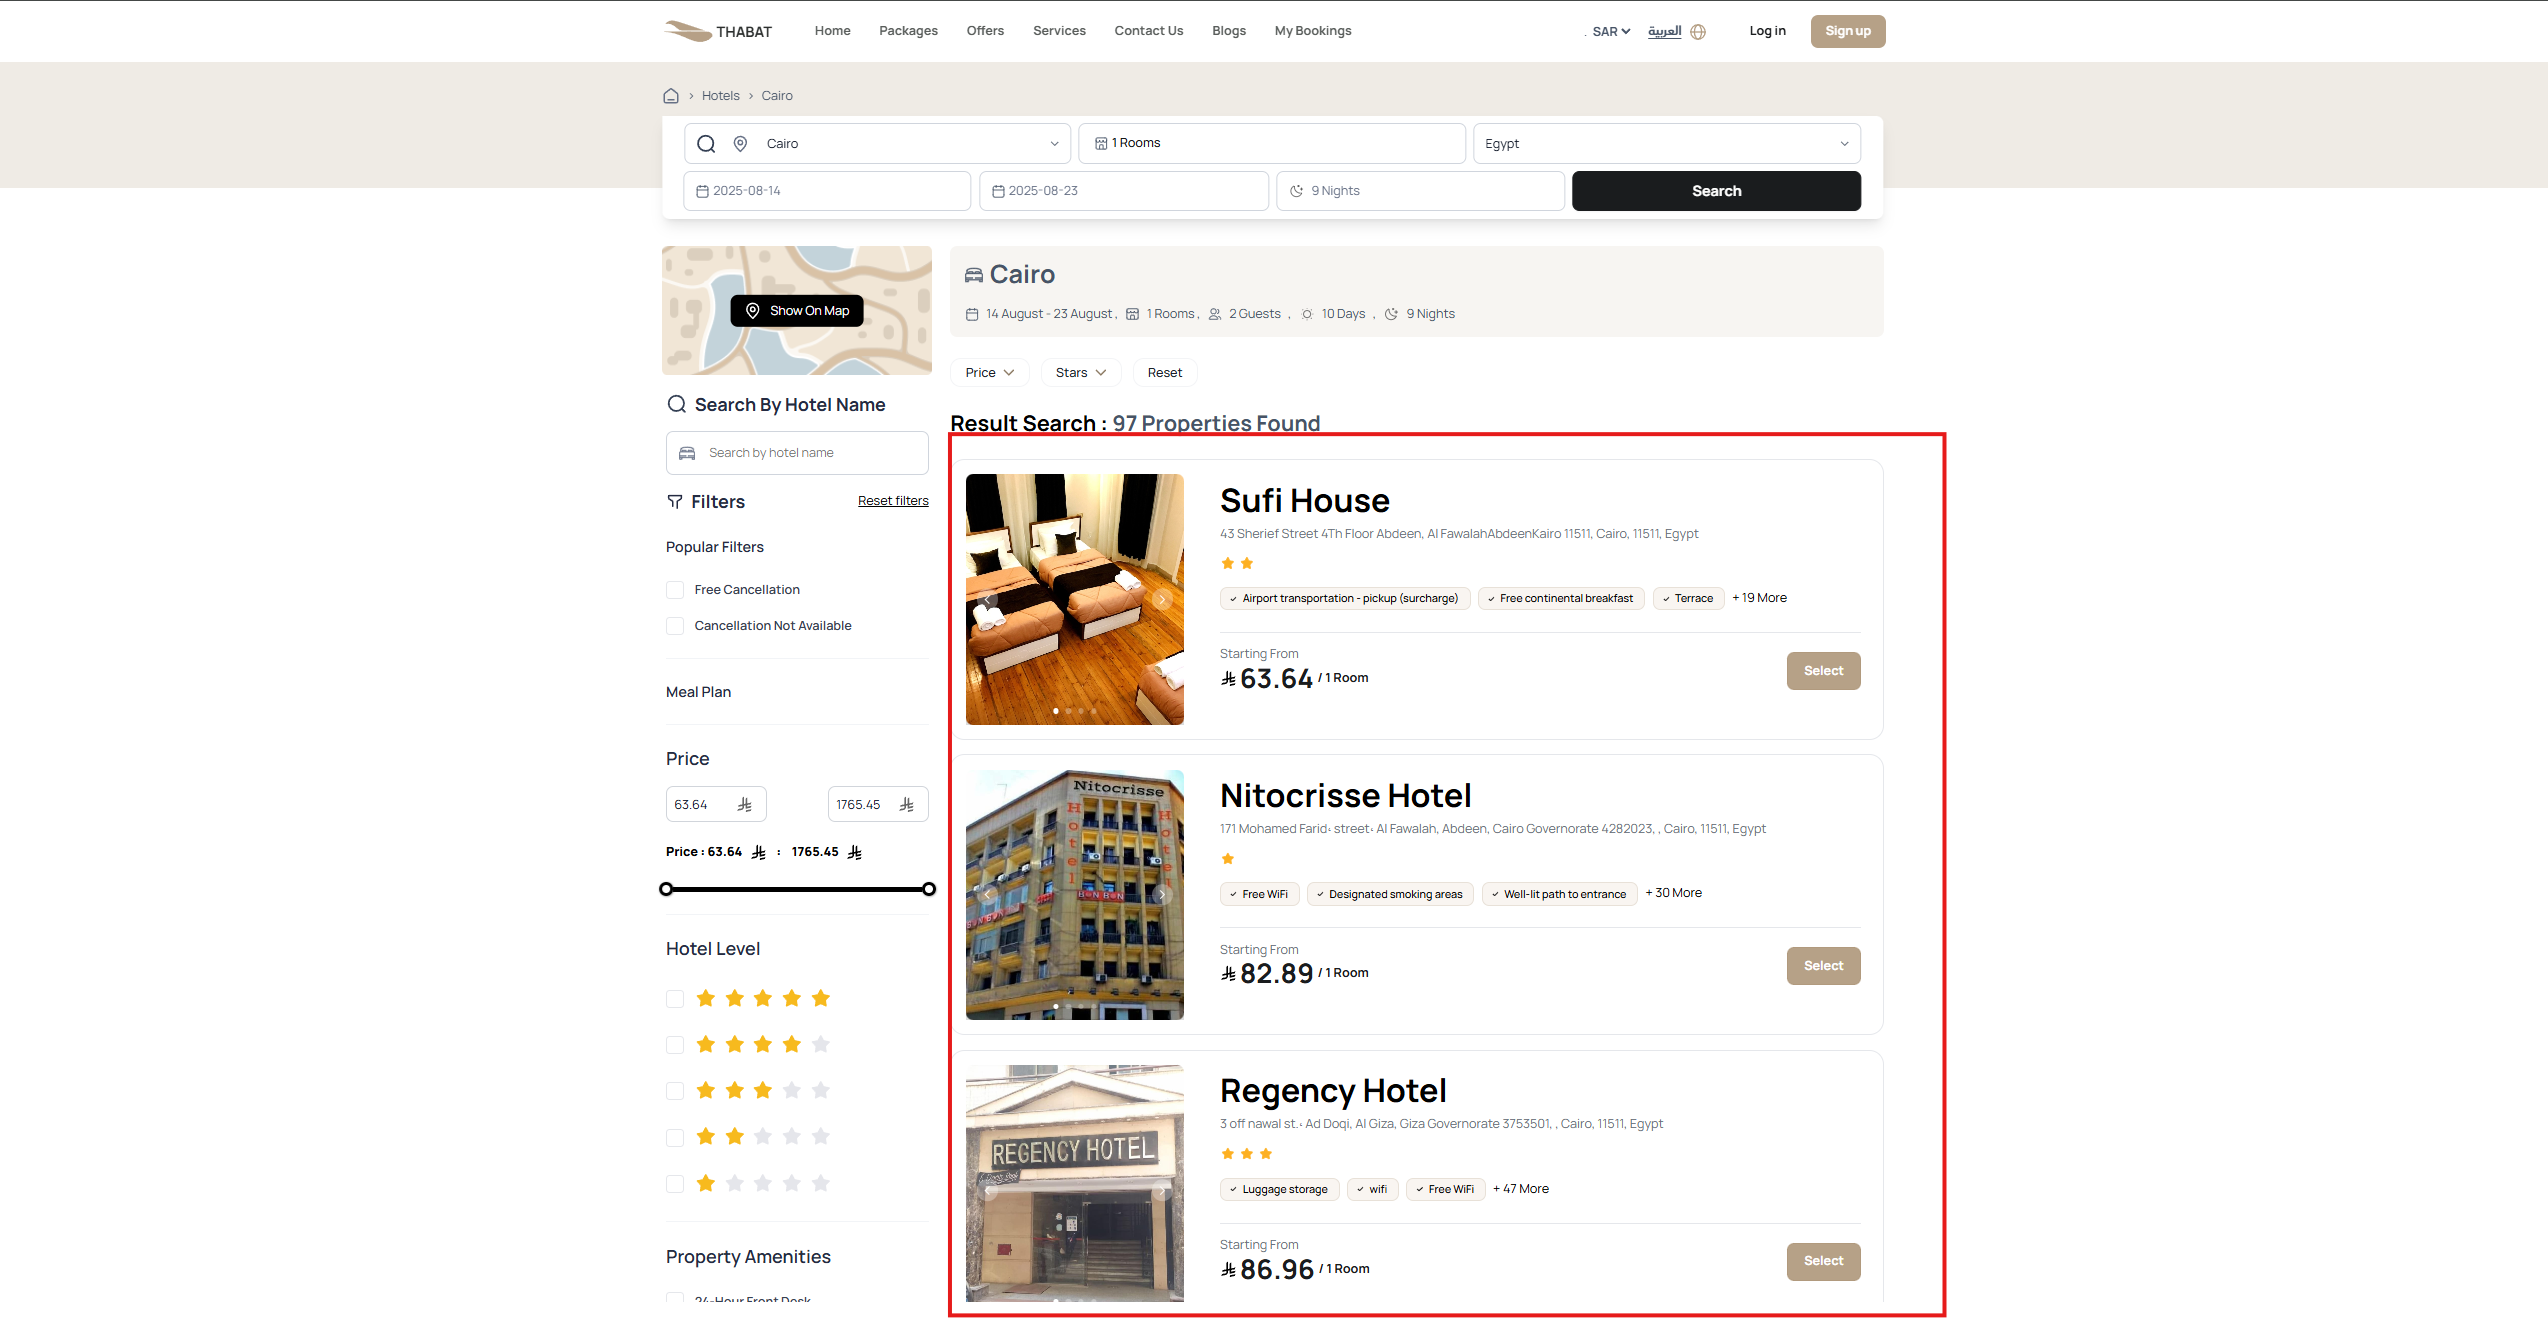Click the THABAT logo
The height and width of the screenshot is (1318, 2548).
[718, 31]
